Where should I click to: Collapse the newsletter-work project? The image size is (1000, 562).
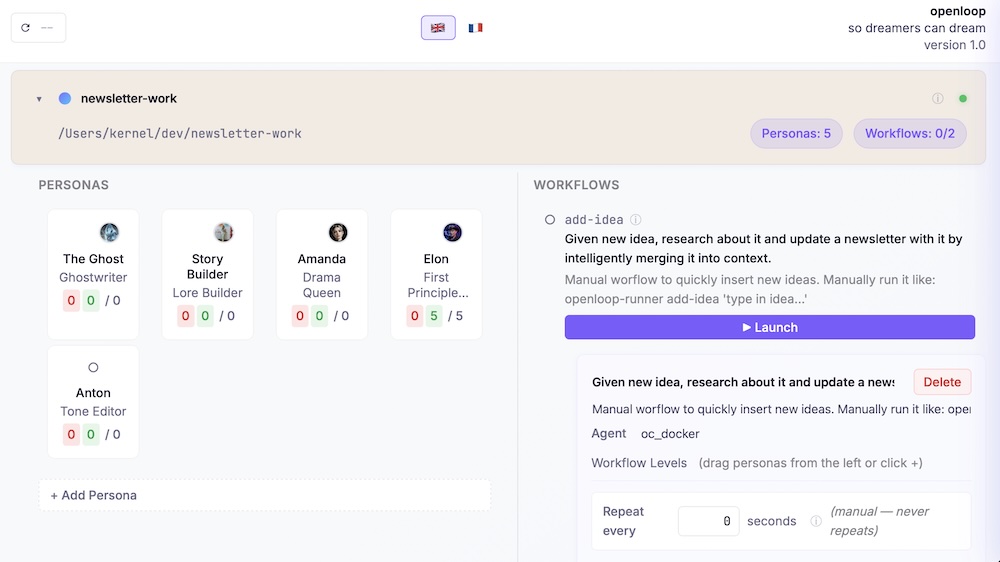point(39,99)
